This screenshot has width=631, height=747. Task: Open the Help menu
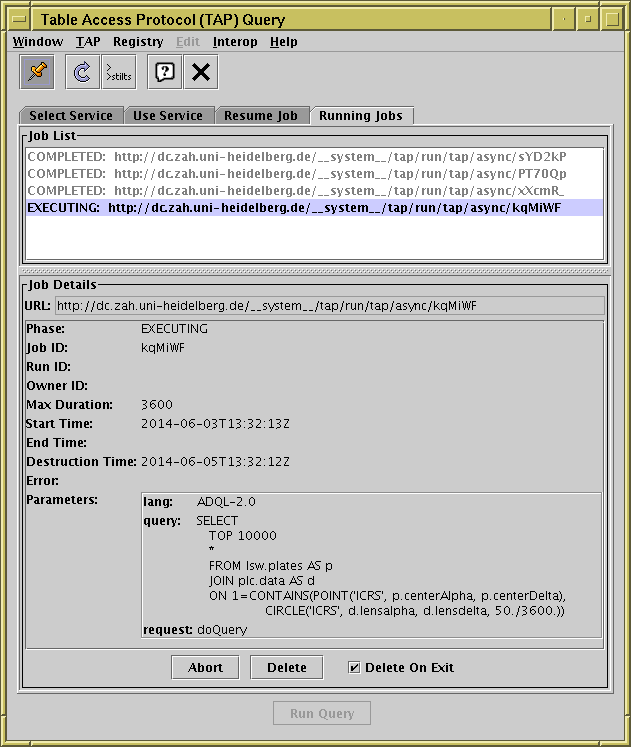(x=284, y=42)
